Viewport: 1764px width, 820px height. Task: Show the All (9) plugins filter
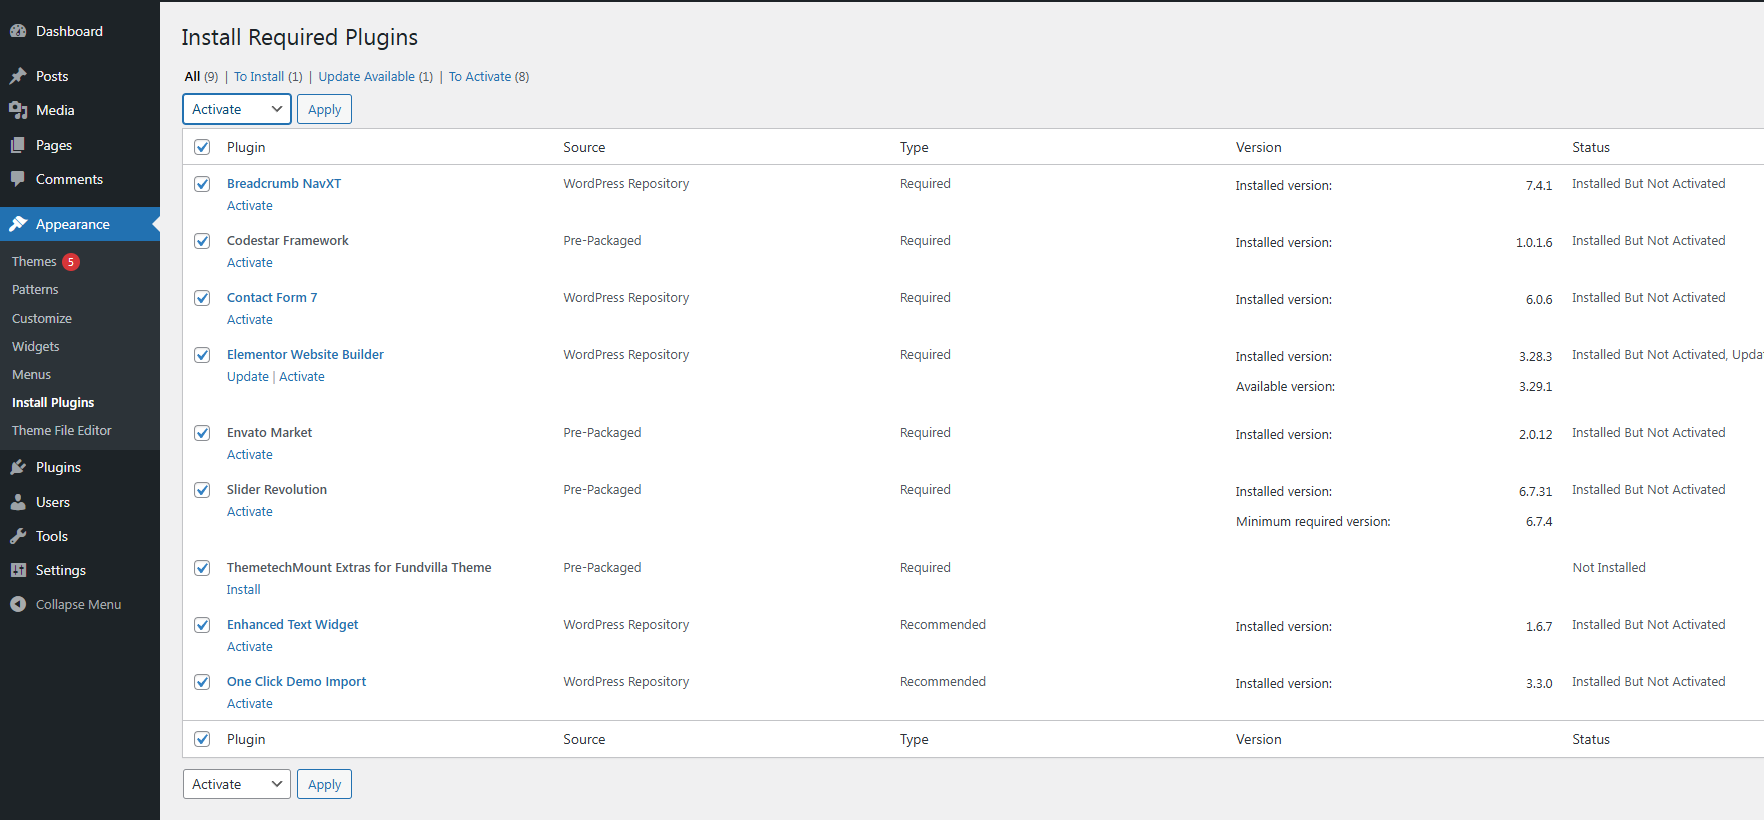201,76
